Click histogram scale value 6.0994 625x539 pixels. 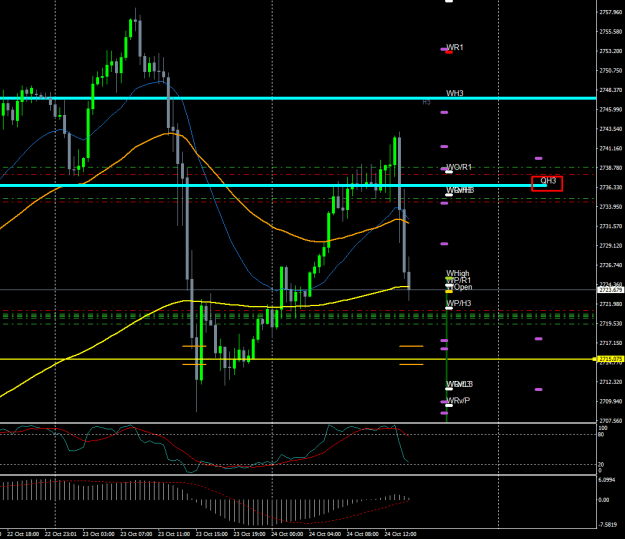[x=607, y=480]
